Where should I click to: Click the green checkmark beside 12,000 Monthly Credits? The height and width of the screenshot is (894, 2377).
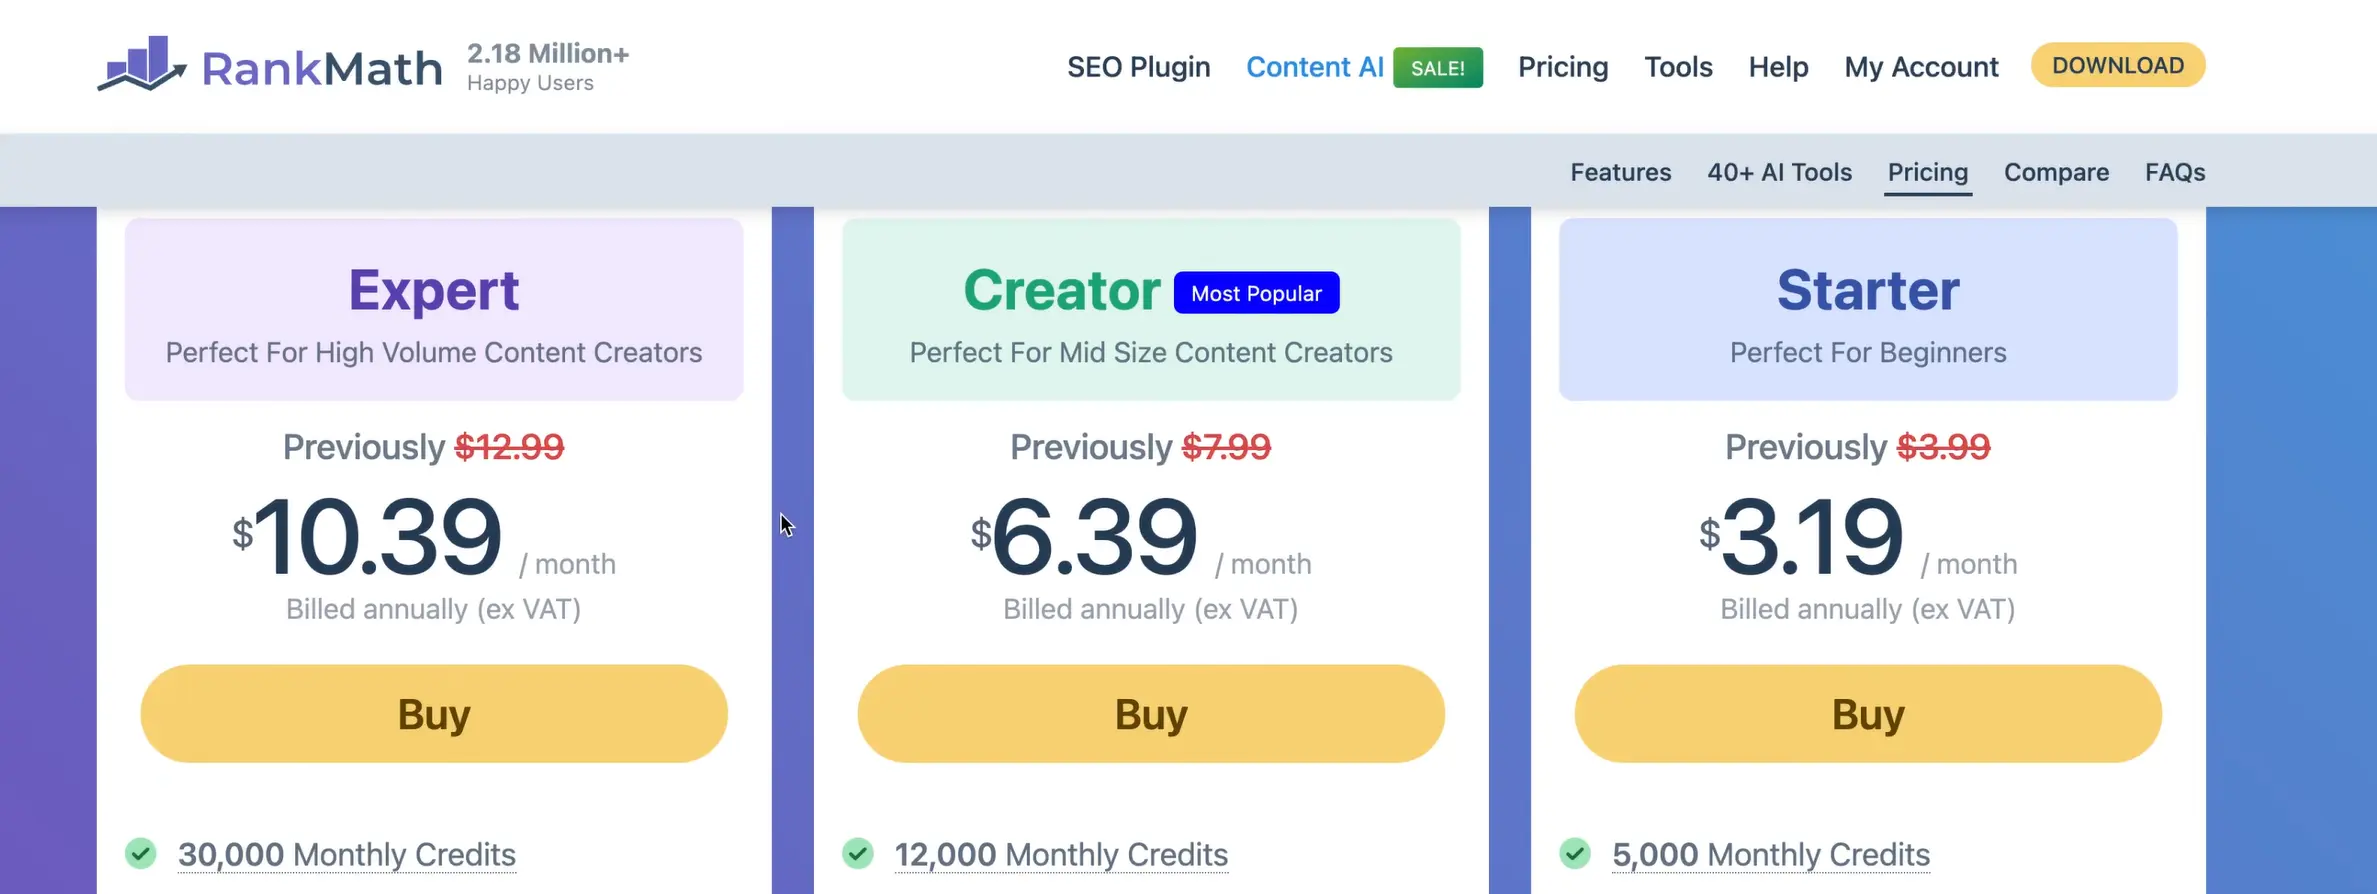(857, 853)
